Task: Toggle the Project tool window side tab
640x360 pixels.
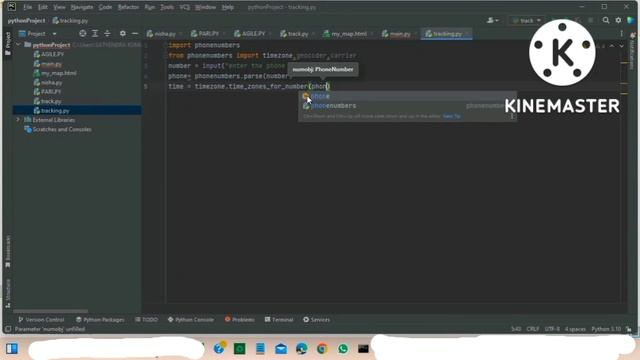Action: tap(8, 43)
